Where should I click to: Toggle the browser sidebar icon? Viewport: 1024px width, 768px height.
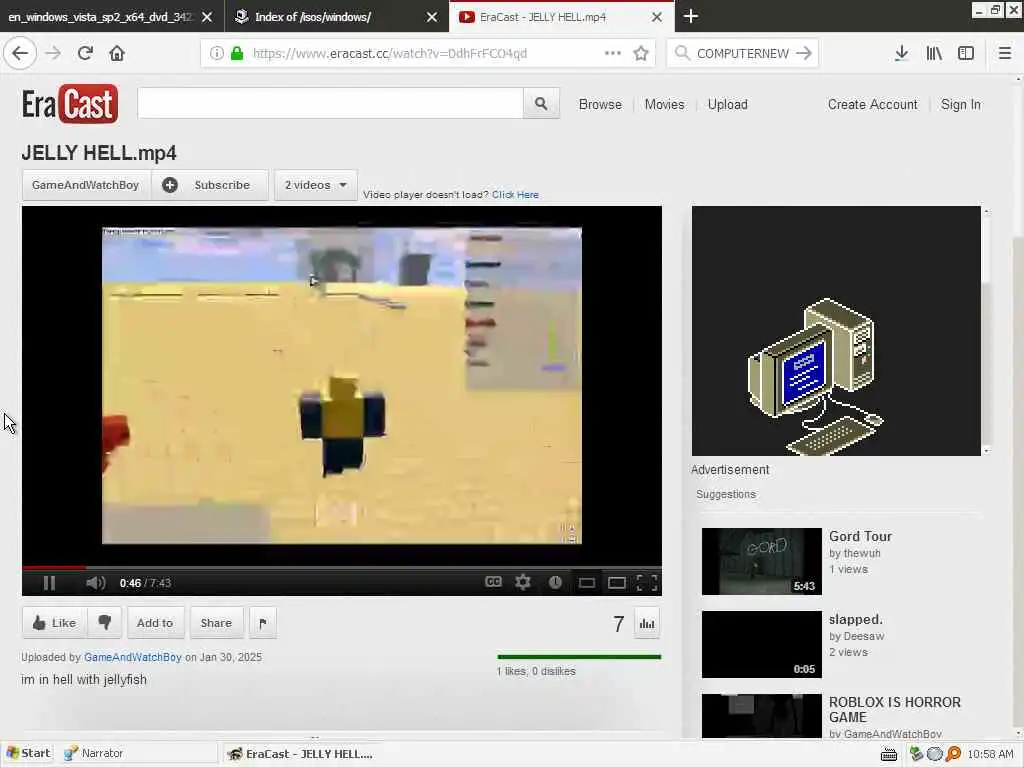coord(966,54)
